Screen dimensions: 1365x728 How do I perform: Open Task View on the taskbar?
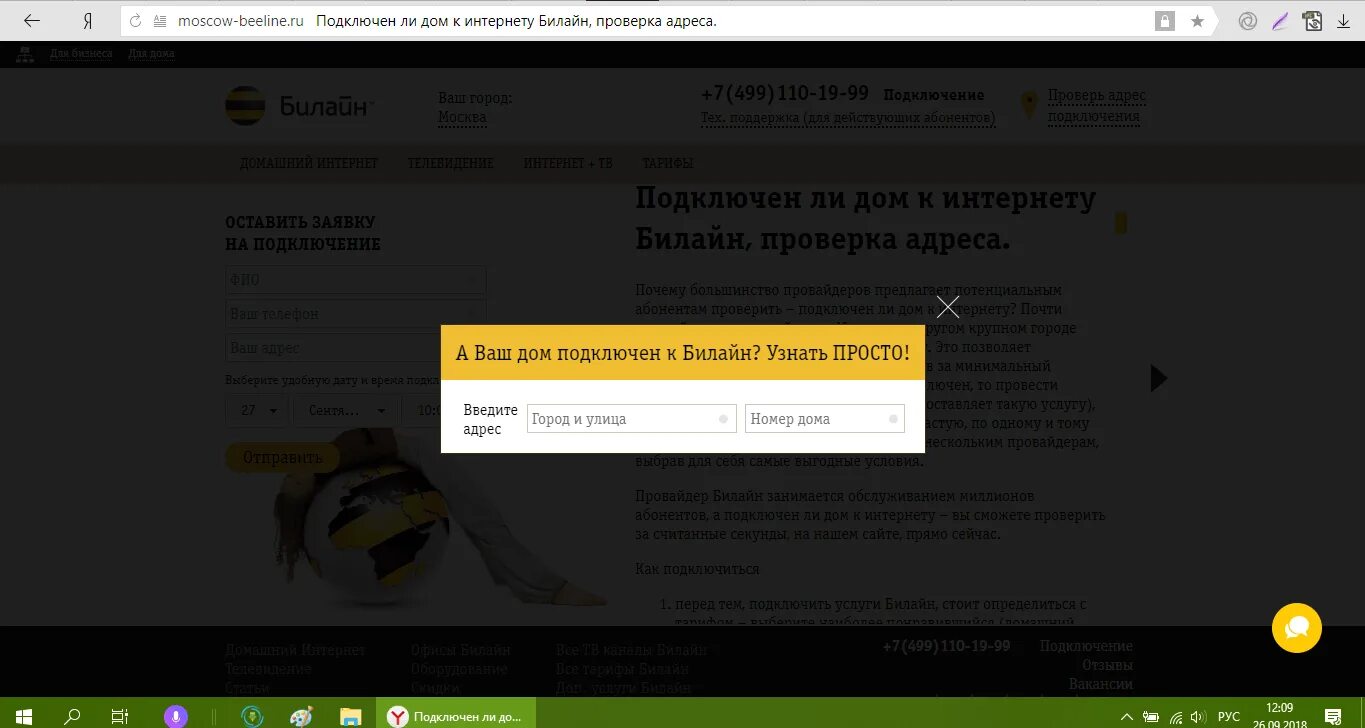coord(120,716)
